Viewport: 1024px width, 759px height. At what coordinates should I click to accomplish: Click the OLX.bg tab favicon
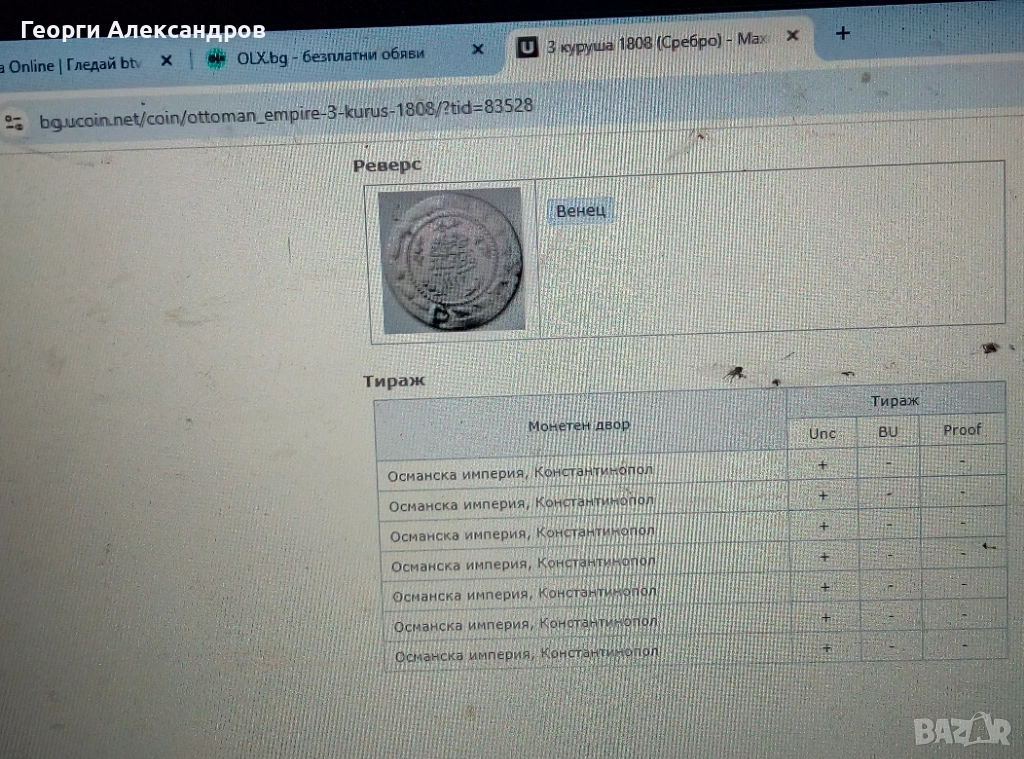click(216, 57)
